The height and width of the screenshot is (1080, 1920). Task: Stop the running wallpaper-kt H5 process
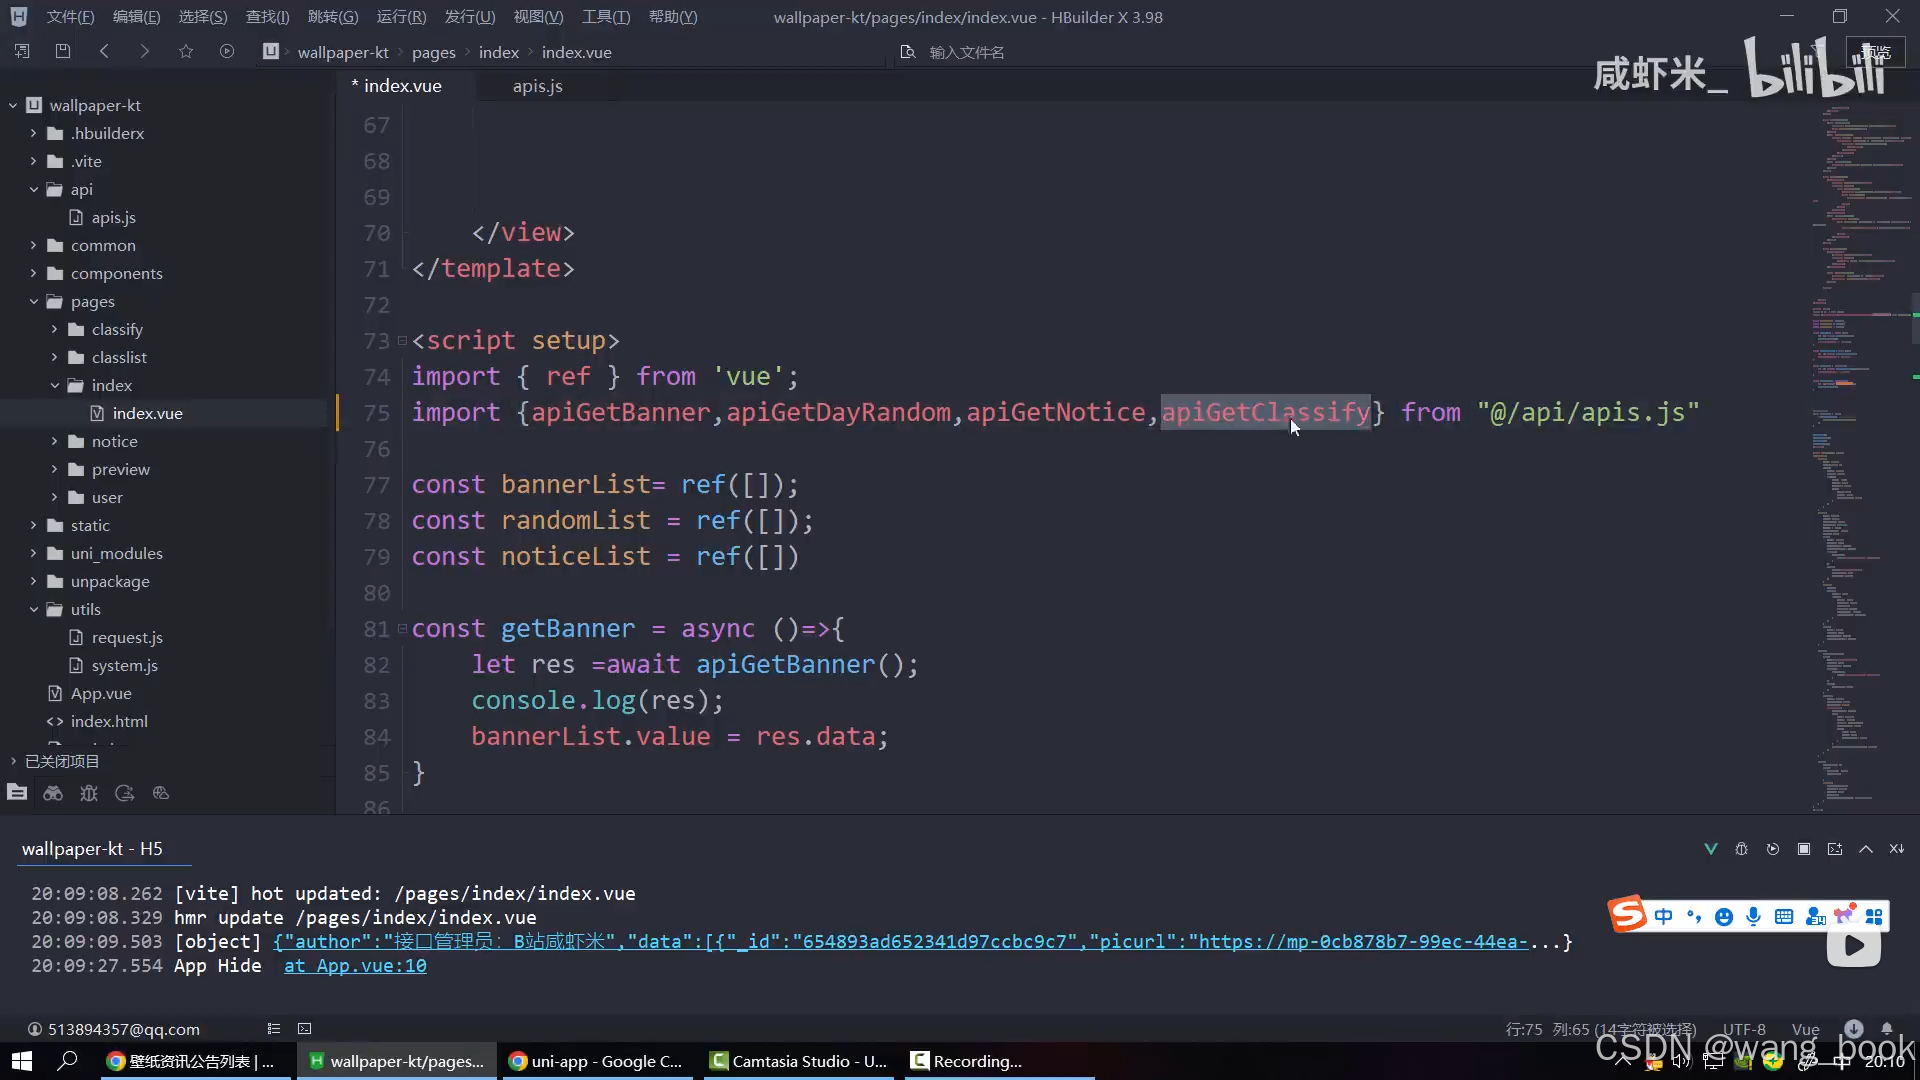point(1804,849)
